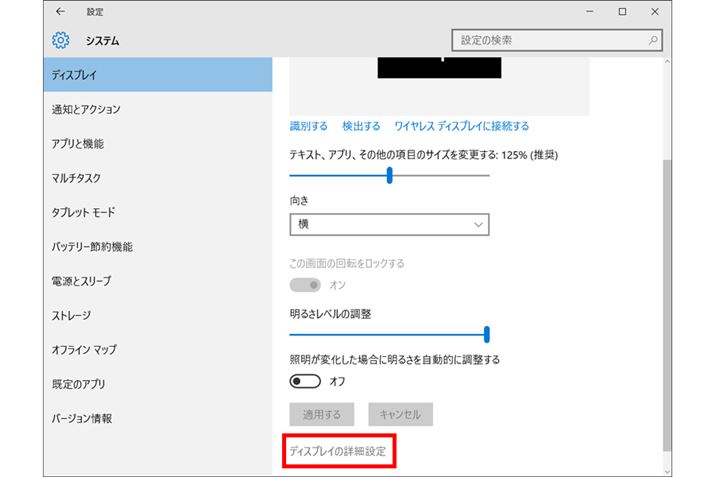Click the 検出する link

point(361,126)
